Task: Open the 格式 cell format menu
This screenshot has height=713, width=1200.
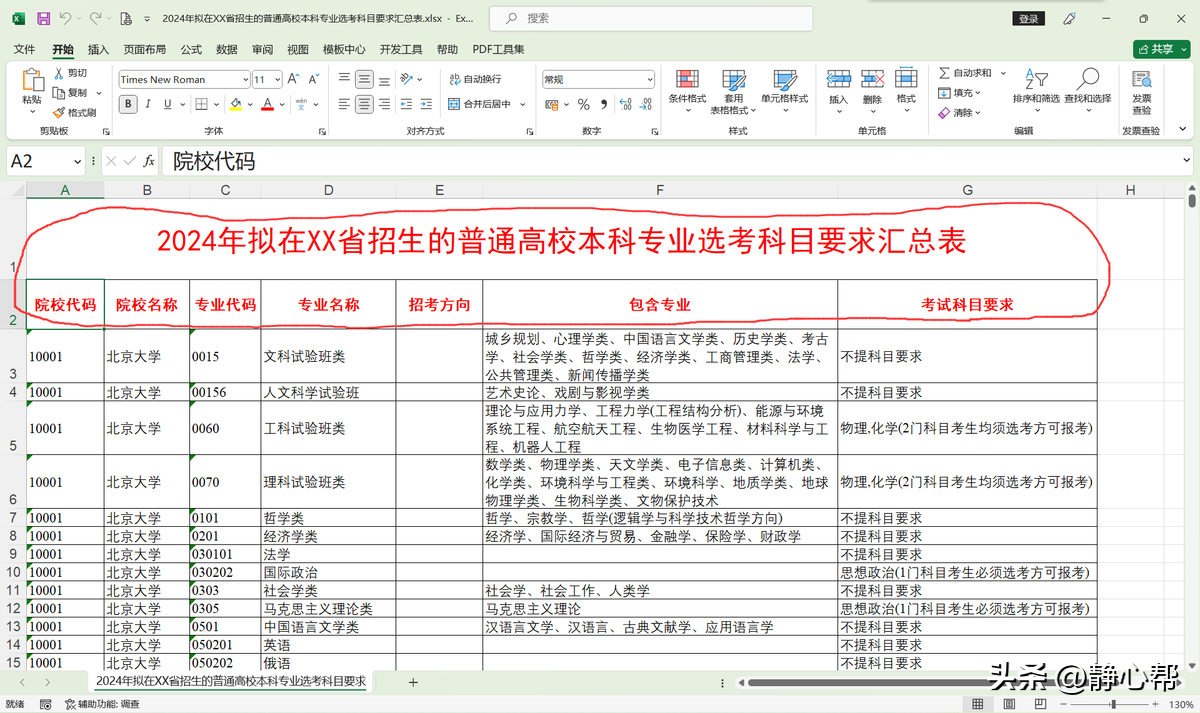Action: point(906,88)
